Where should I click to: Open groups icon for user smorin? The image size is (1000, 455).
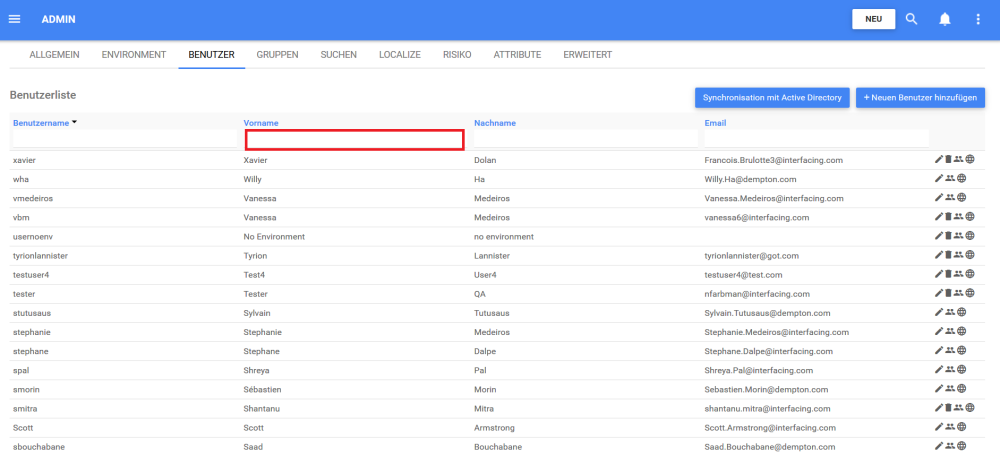[x=950, y=389]
